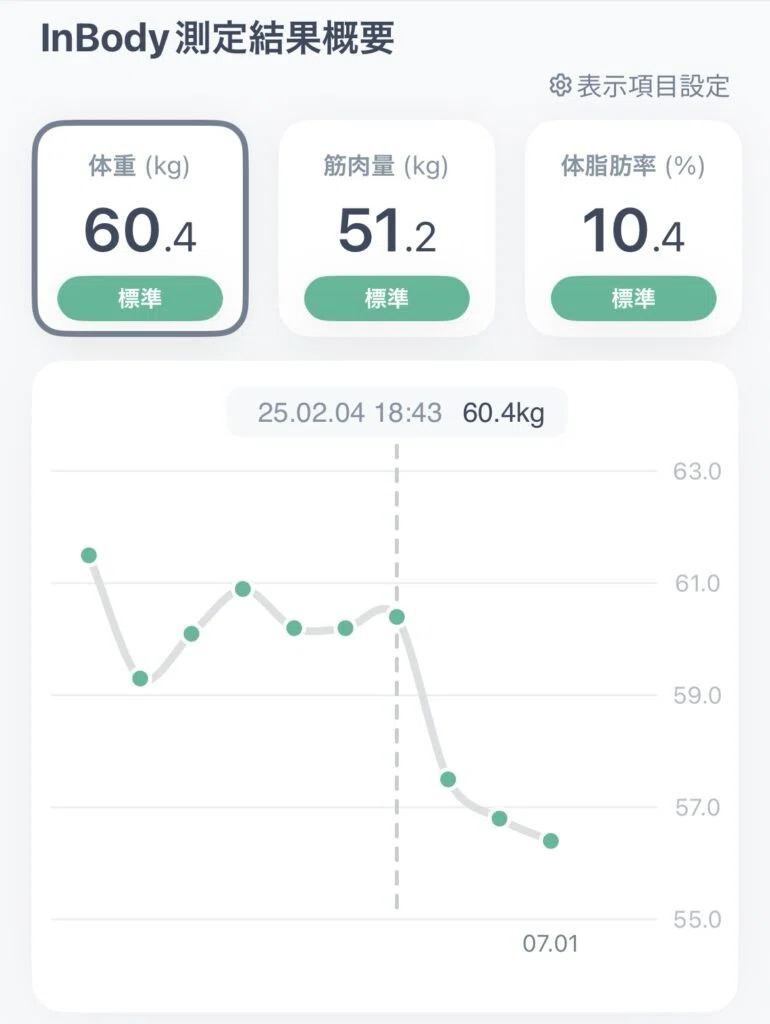Select the fifth data point on chart
Viewport: 770px width, 1024px height.
pos(295,628)
